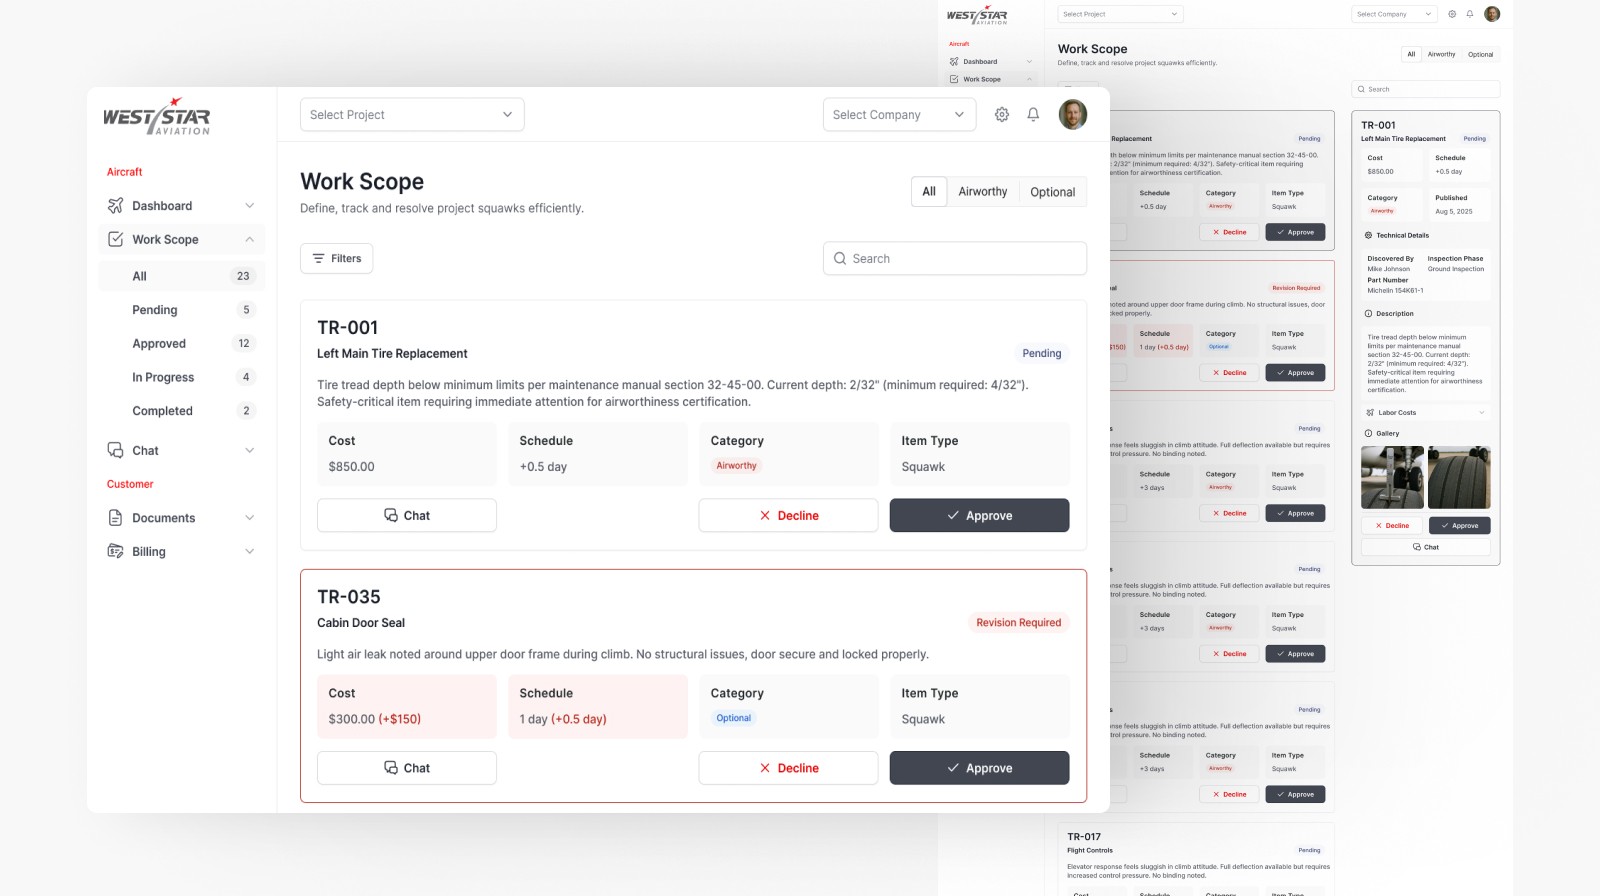Open Select Project dropdown in background window
Screen dimensions: 1600x896
coord(1121,14)
